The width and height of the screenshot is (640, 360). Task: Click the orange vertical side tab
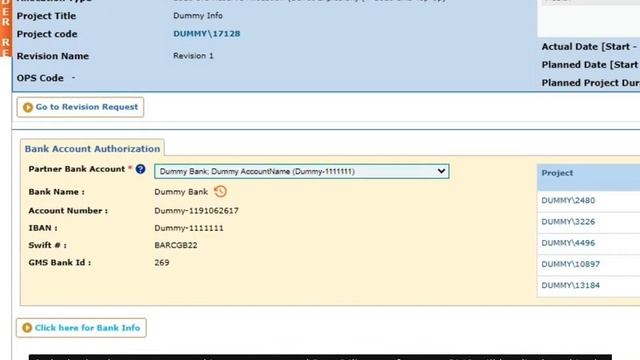(x=6, y=29)
